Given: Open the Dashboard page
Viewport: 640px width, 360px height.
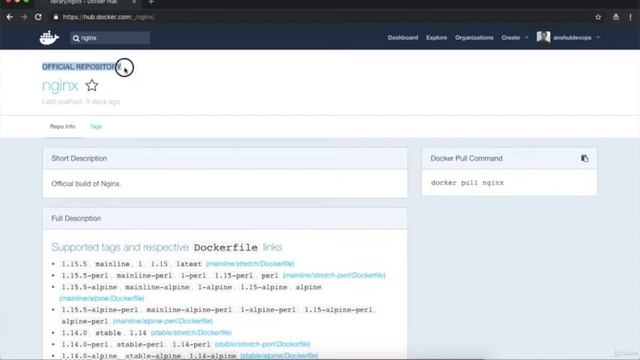Looking at the screenshot, I should [403, 38].
